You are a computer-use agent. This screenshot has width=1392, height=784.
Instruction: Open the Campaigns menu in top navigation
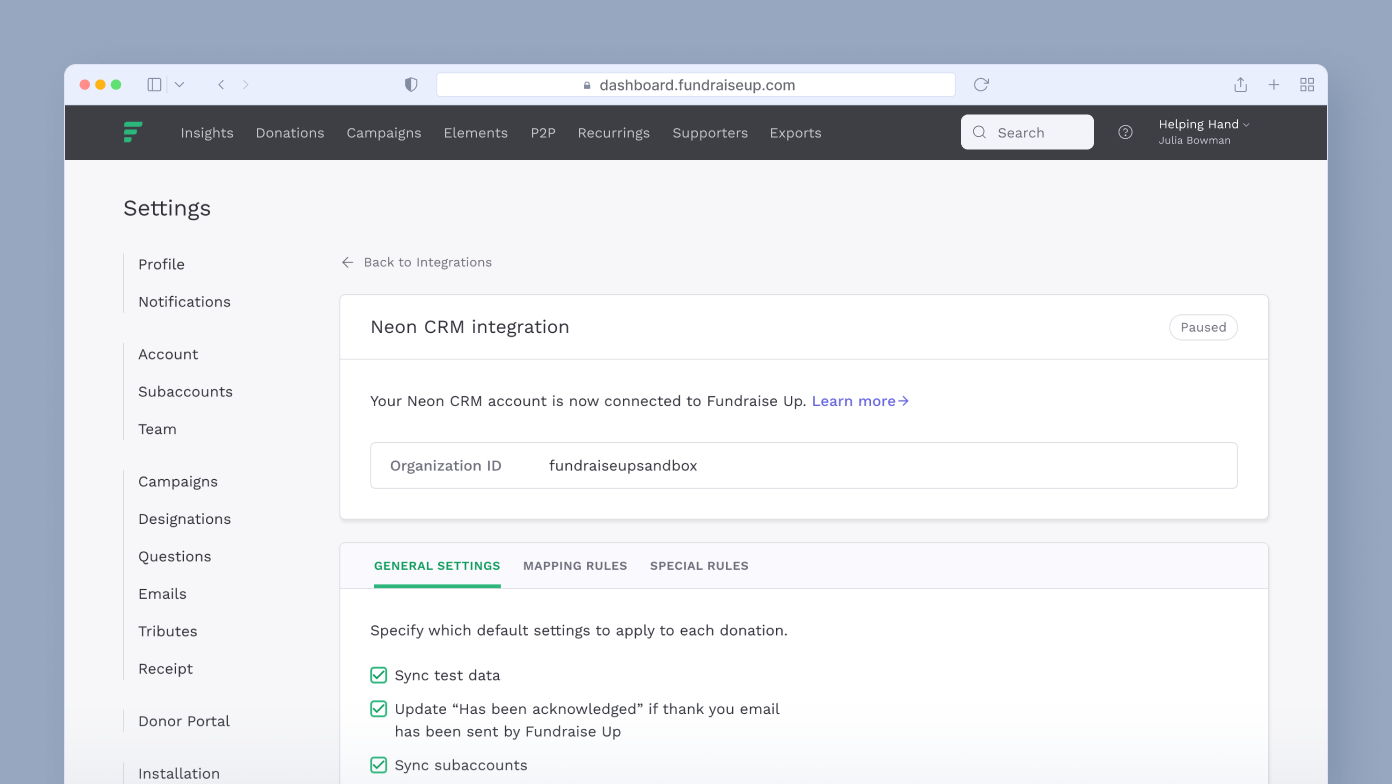[384, 133]
